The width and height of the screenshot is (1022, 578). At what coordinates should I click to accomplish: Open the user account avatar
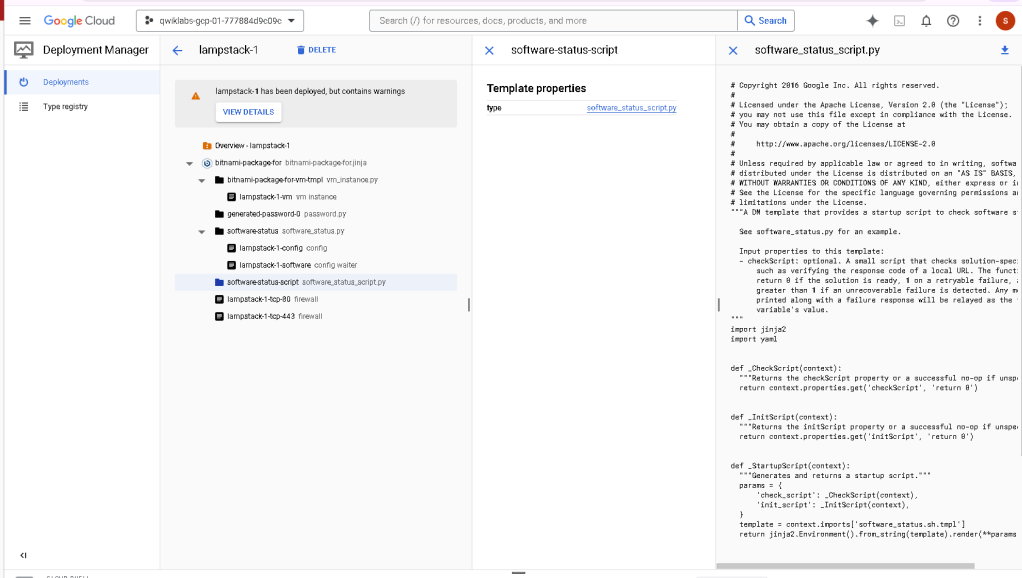(1005, 21)
